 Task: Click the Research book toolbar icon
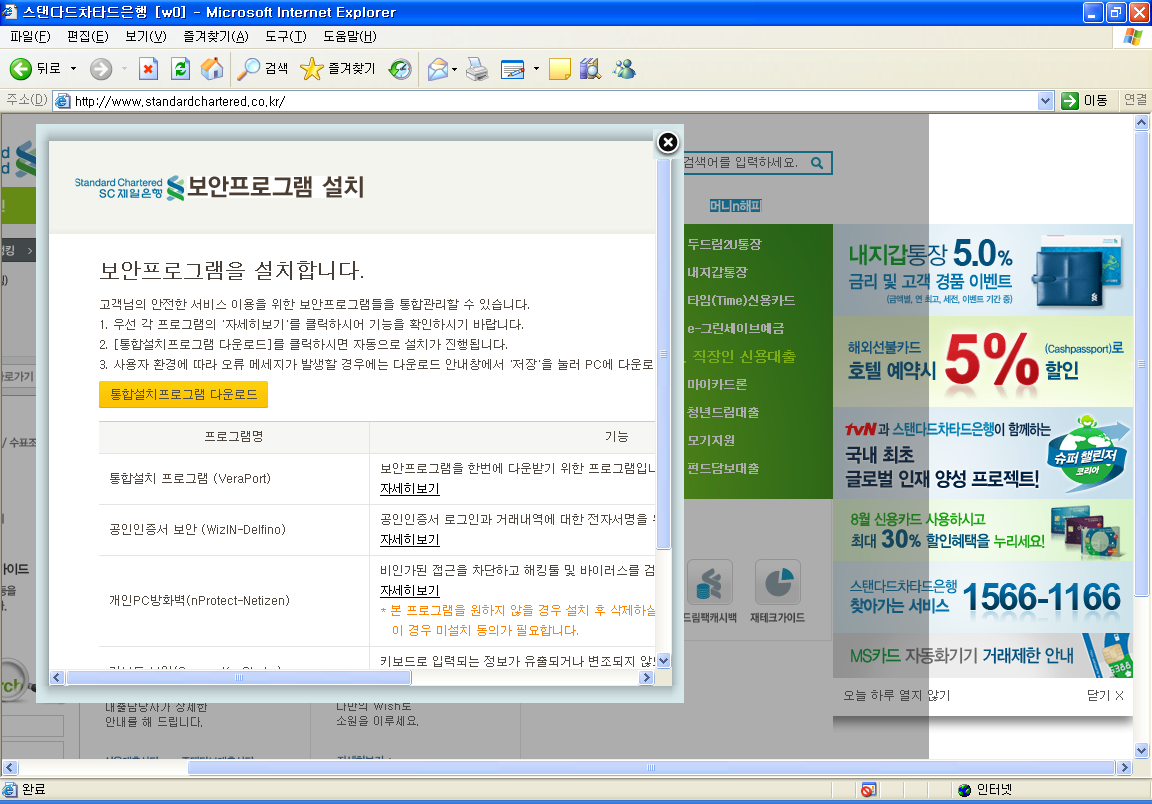click(x=591, y=69)
